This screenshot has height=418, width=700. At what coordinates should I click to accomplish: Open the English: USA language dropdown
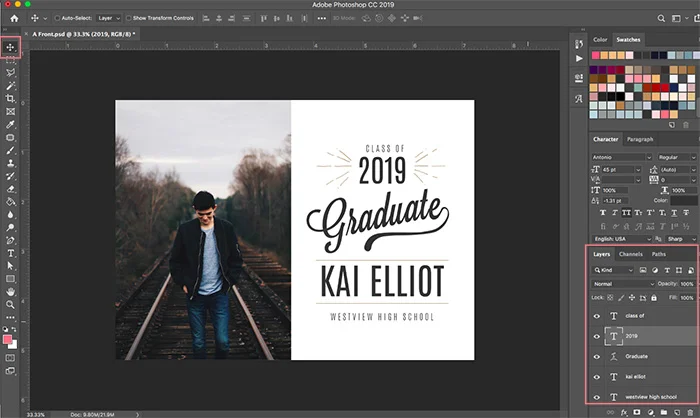tap(621, 239)
